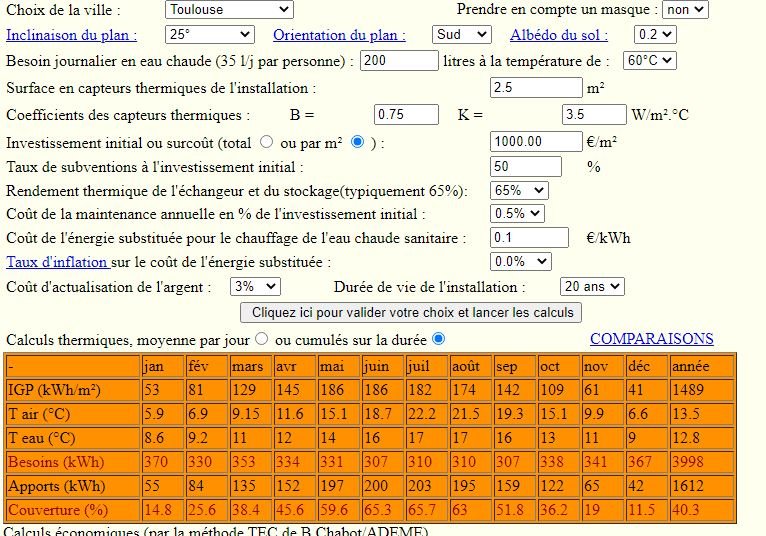
Task: Click the subsidy rate field showing 50
Action: (x=526, y=167)
